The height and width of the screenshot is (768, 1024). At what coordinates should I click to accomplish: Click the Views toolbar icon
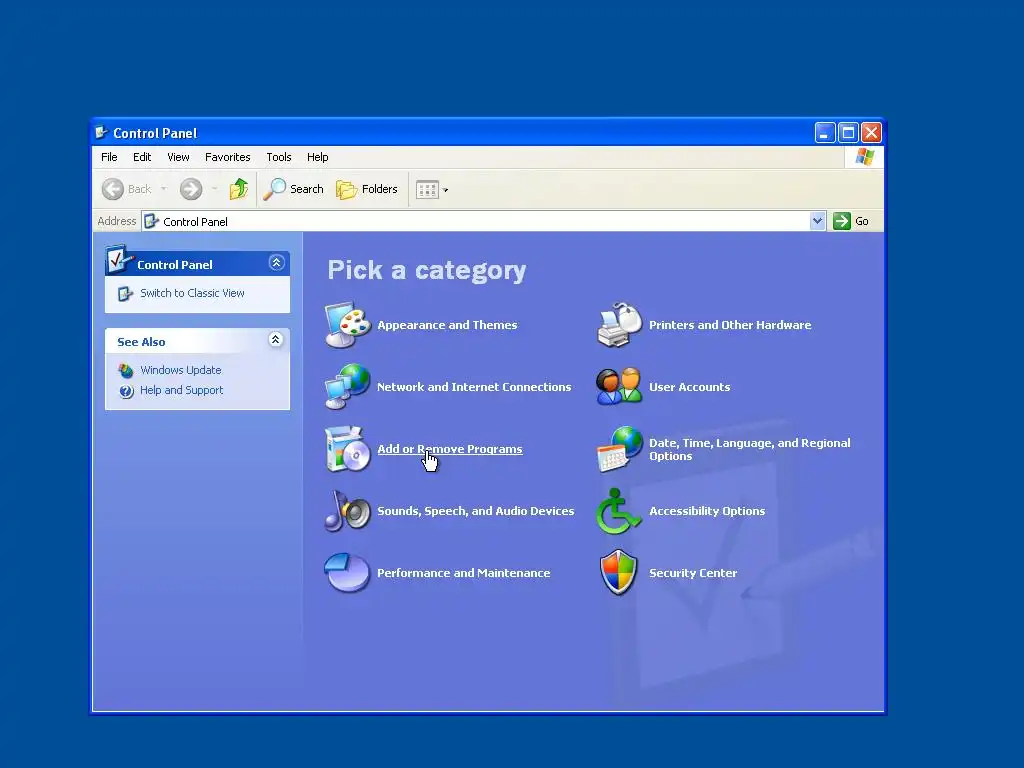pos(428,190)
